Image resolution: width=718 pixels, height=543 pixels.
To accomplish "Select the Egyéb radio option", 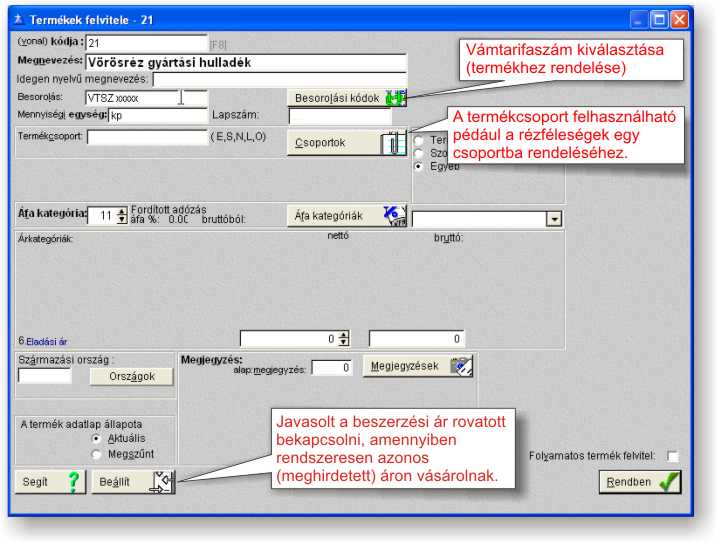I will tap(419, 166).
